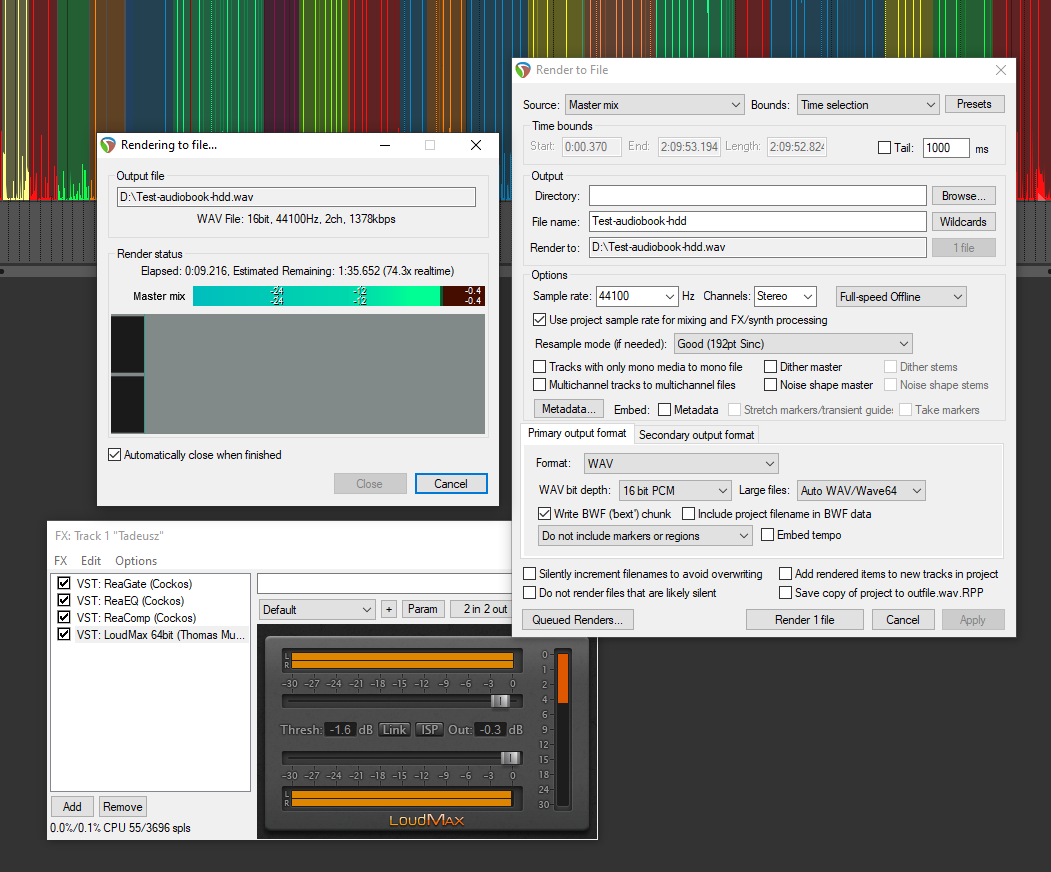Toggle the Link button in LoudMax
Screen dimensions: 1051x872
point(394,730)
